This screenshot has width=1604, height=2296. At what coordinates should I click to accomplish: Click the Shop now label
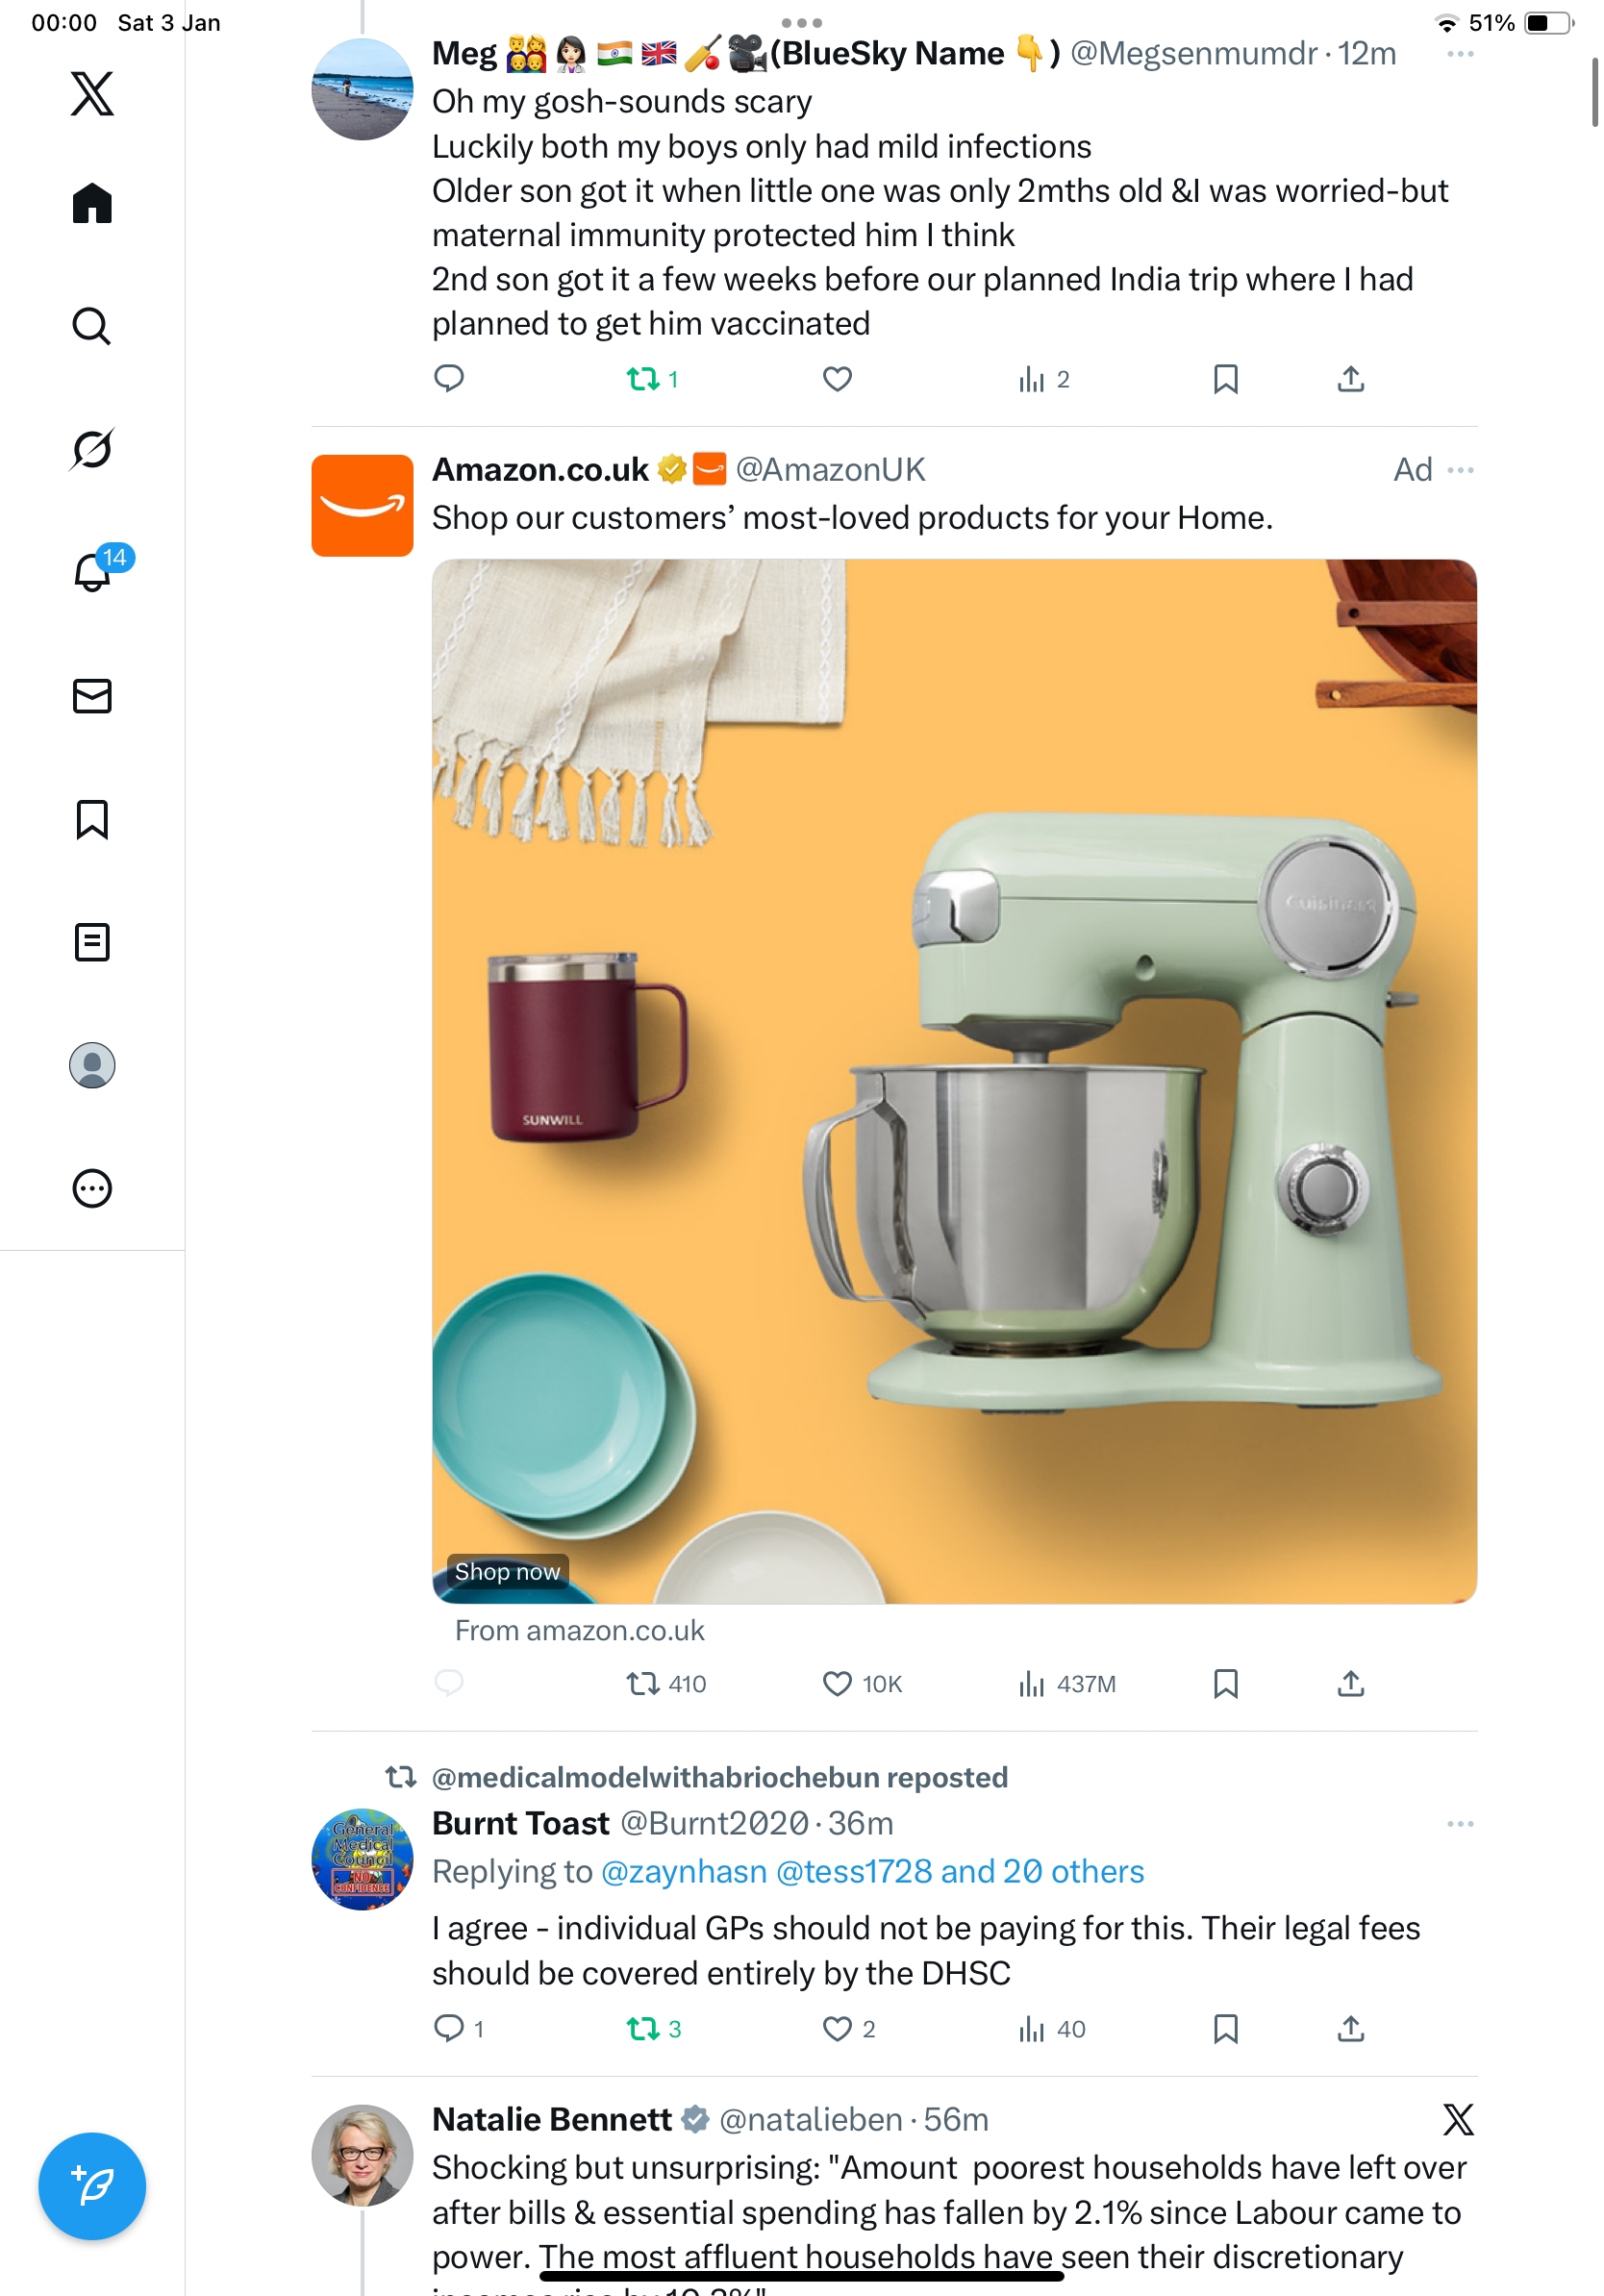[507, 1572]
